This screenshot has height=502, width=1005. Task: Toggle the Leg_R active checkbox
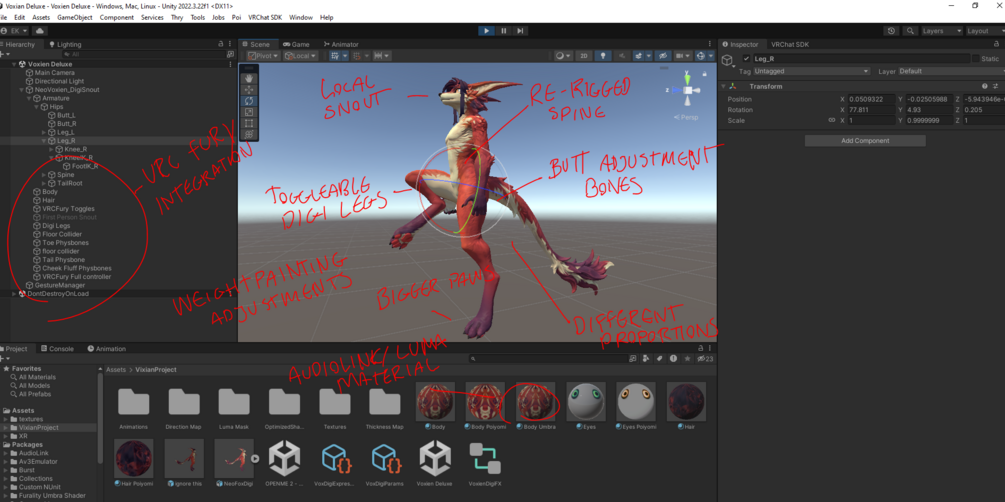(x=745, y=59)
